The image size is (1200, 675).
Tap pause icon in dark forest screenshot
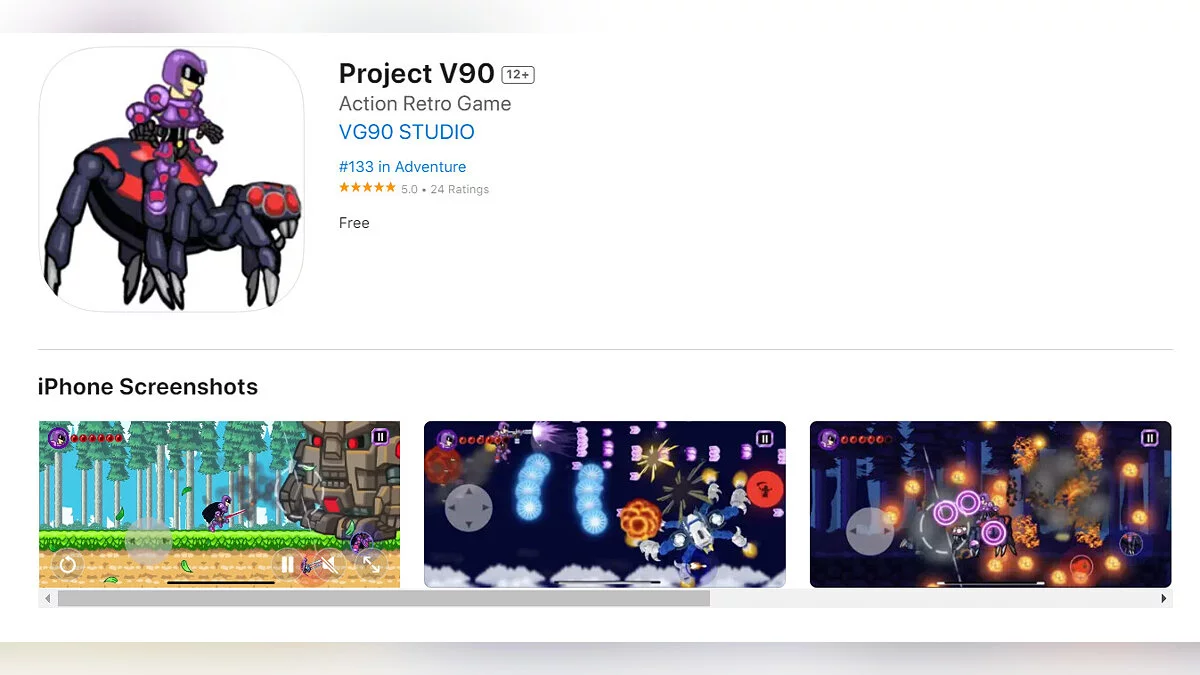[x=1150, y=438]
